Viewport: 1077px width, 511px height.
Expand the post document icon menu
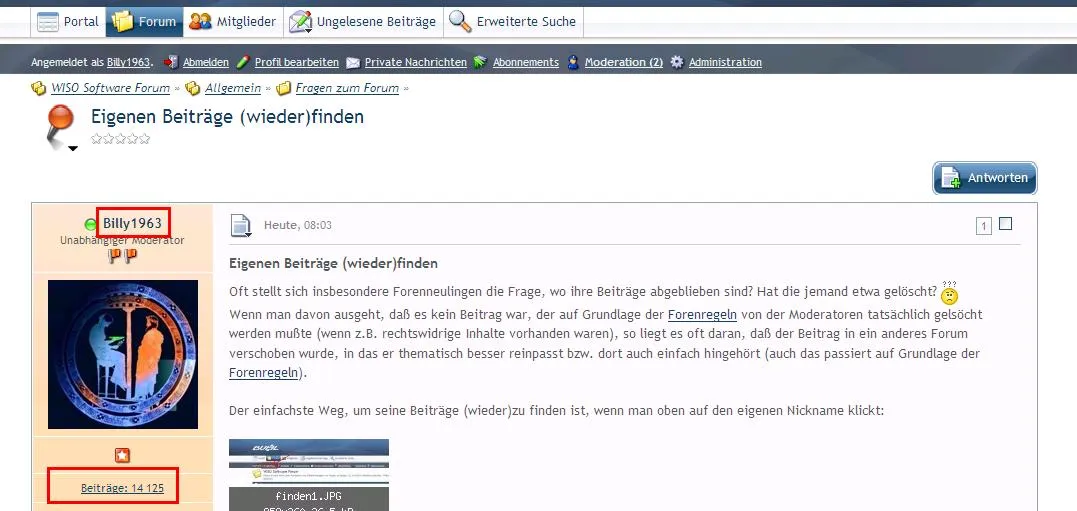click(x=241, y=227)
